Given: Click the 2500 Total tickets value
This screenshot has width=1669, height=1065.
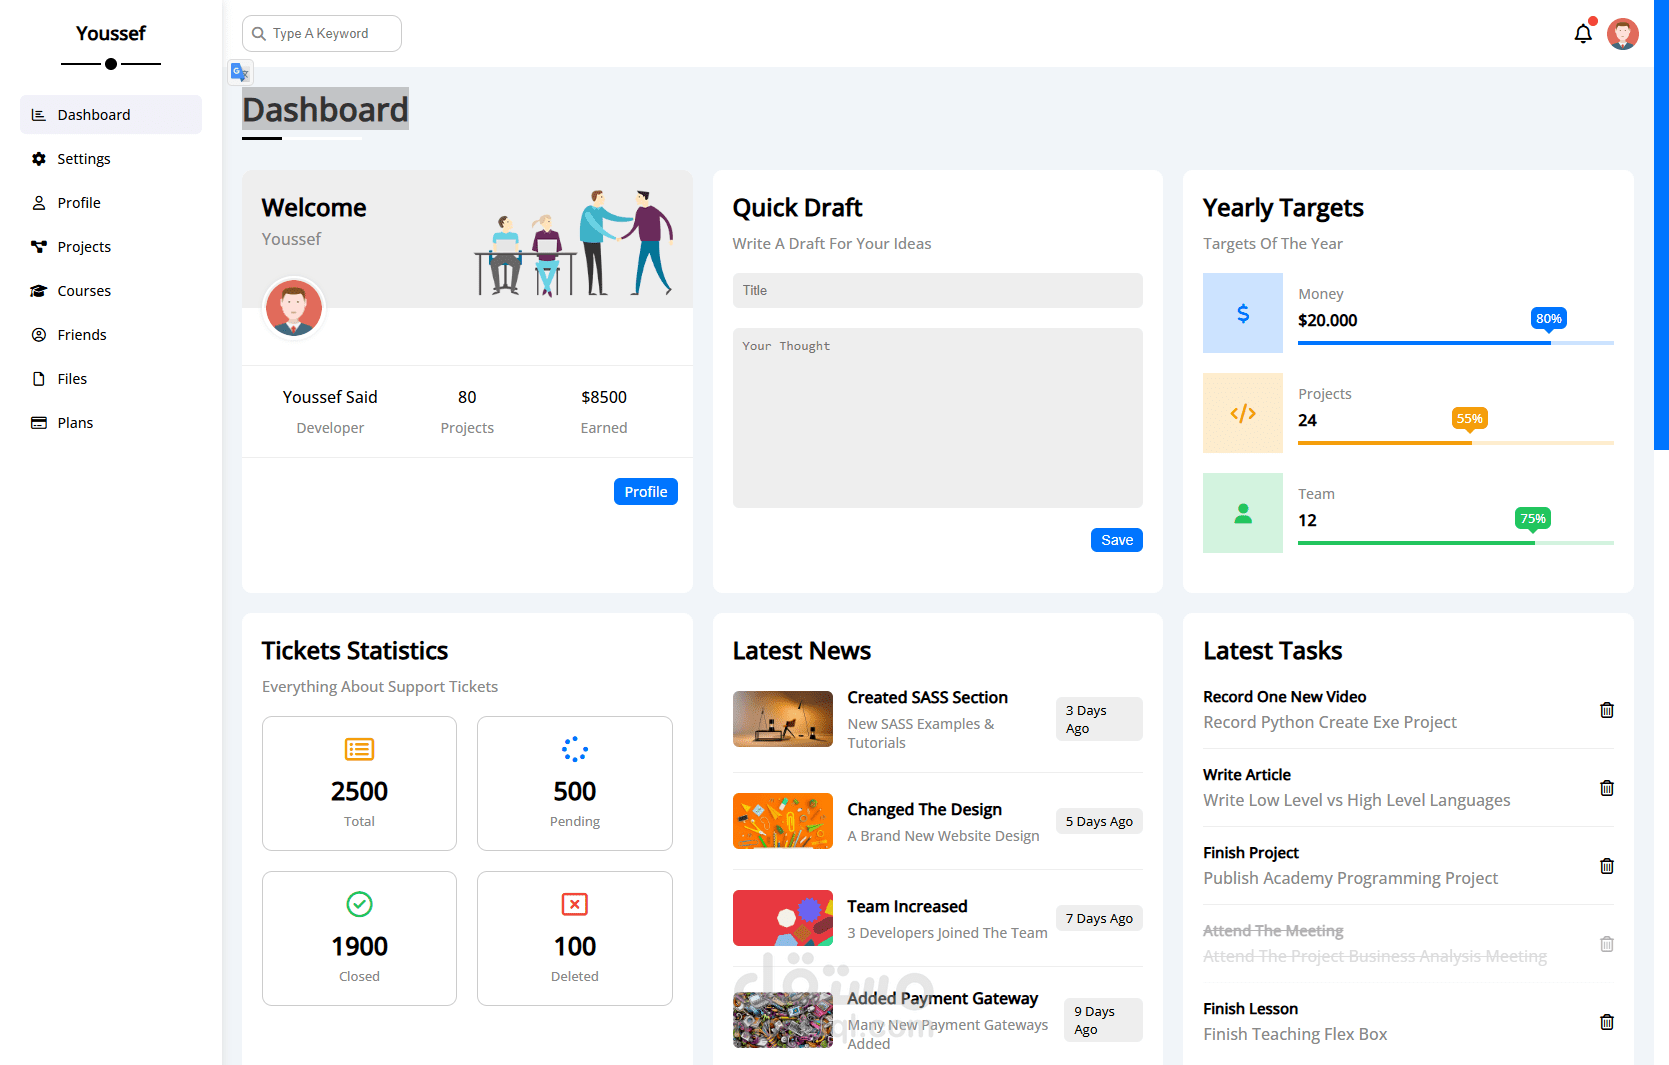Looking at the screenshot, I should pyautogui.click(x=359, y=792).
